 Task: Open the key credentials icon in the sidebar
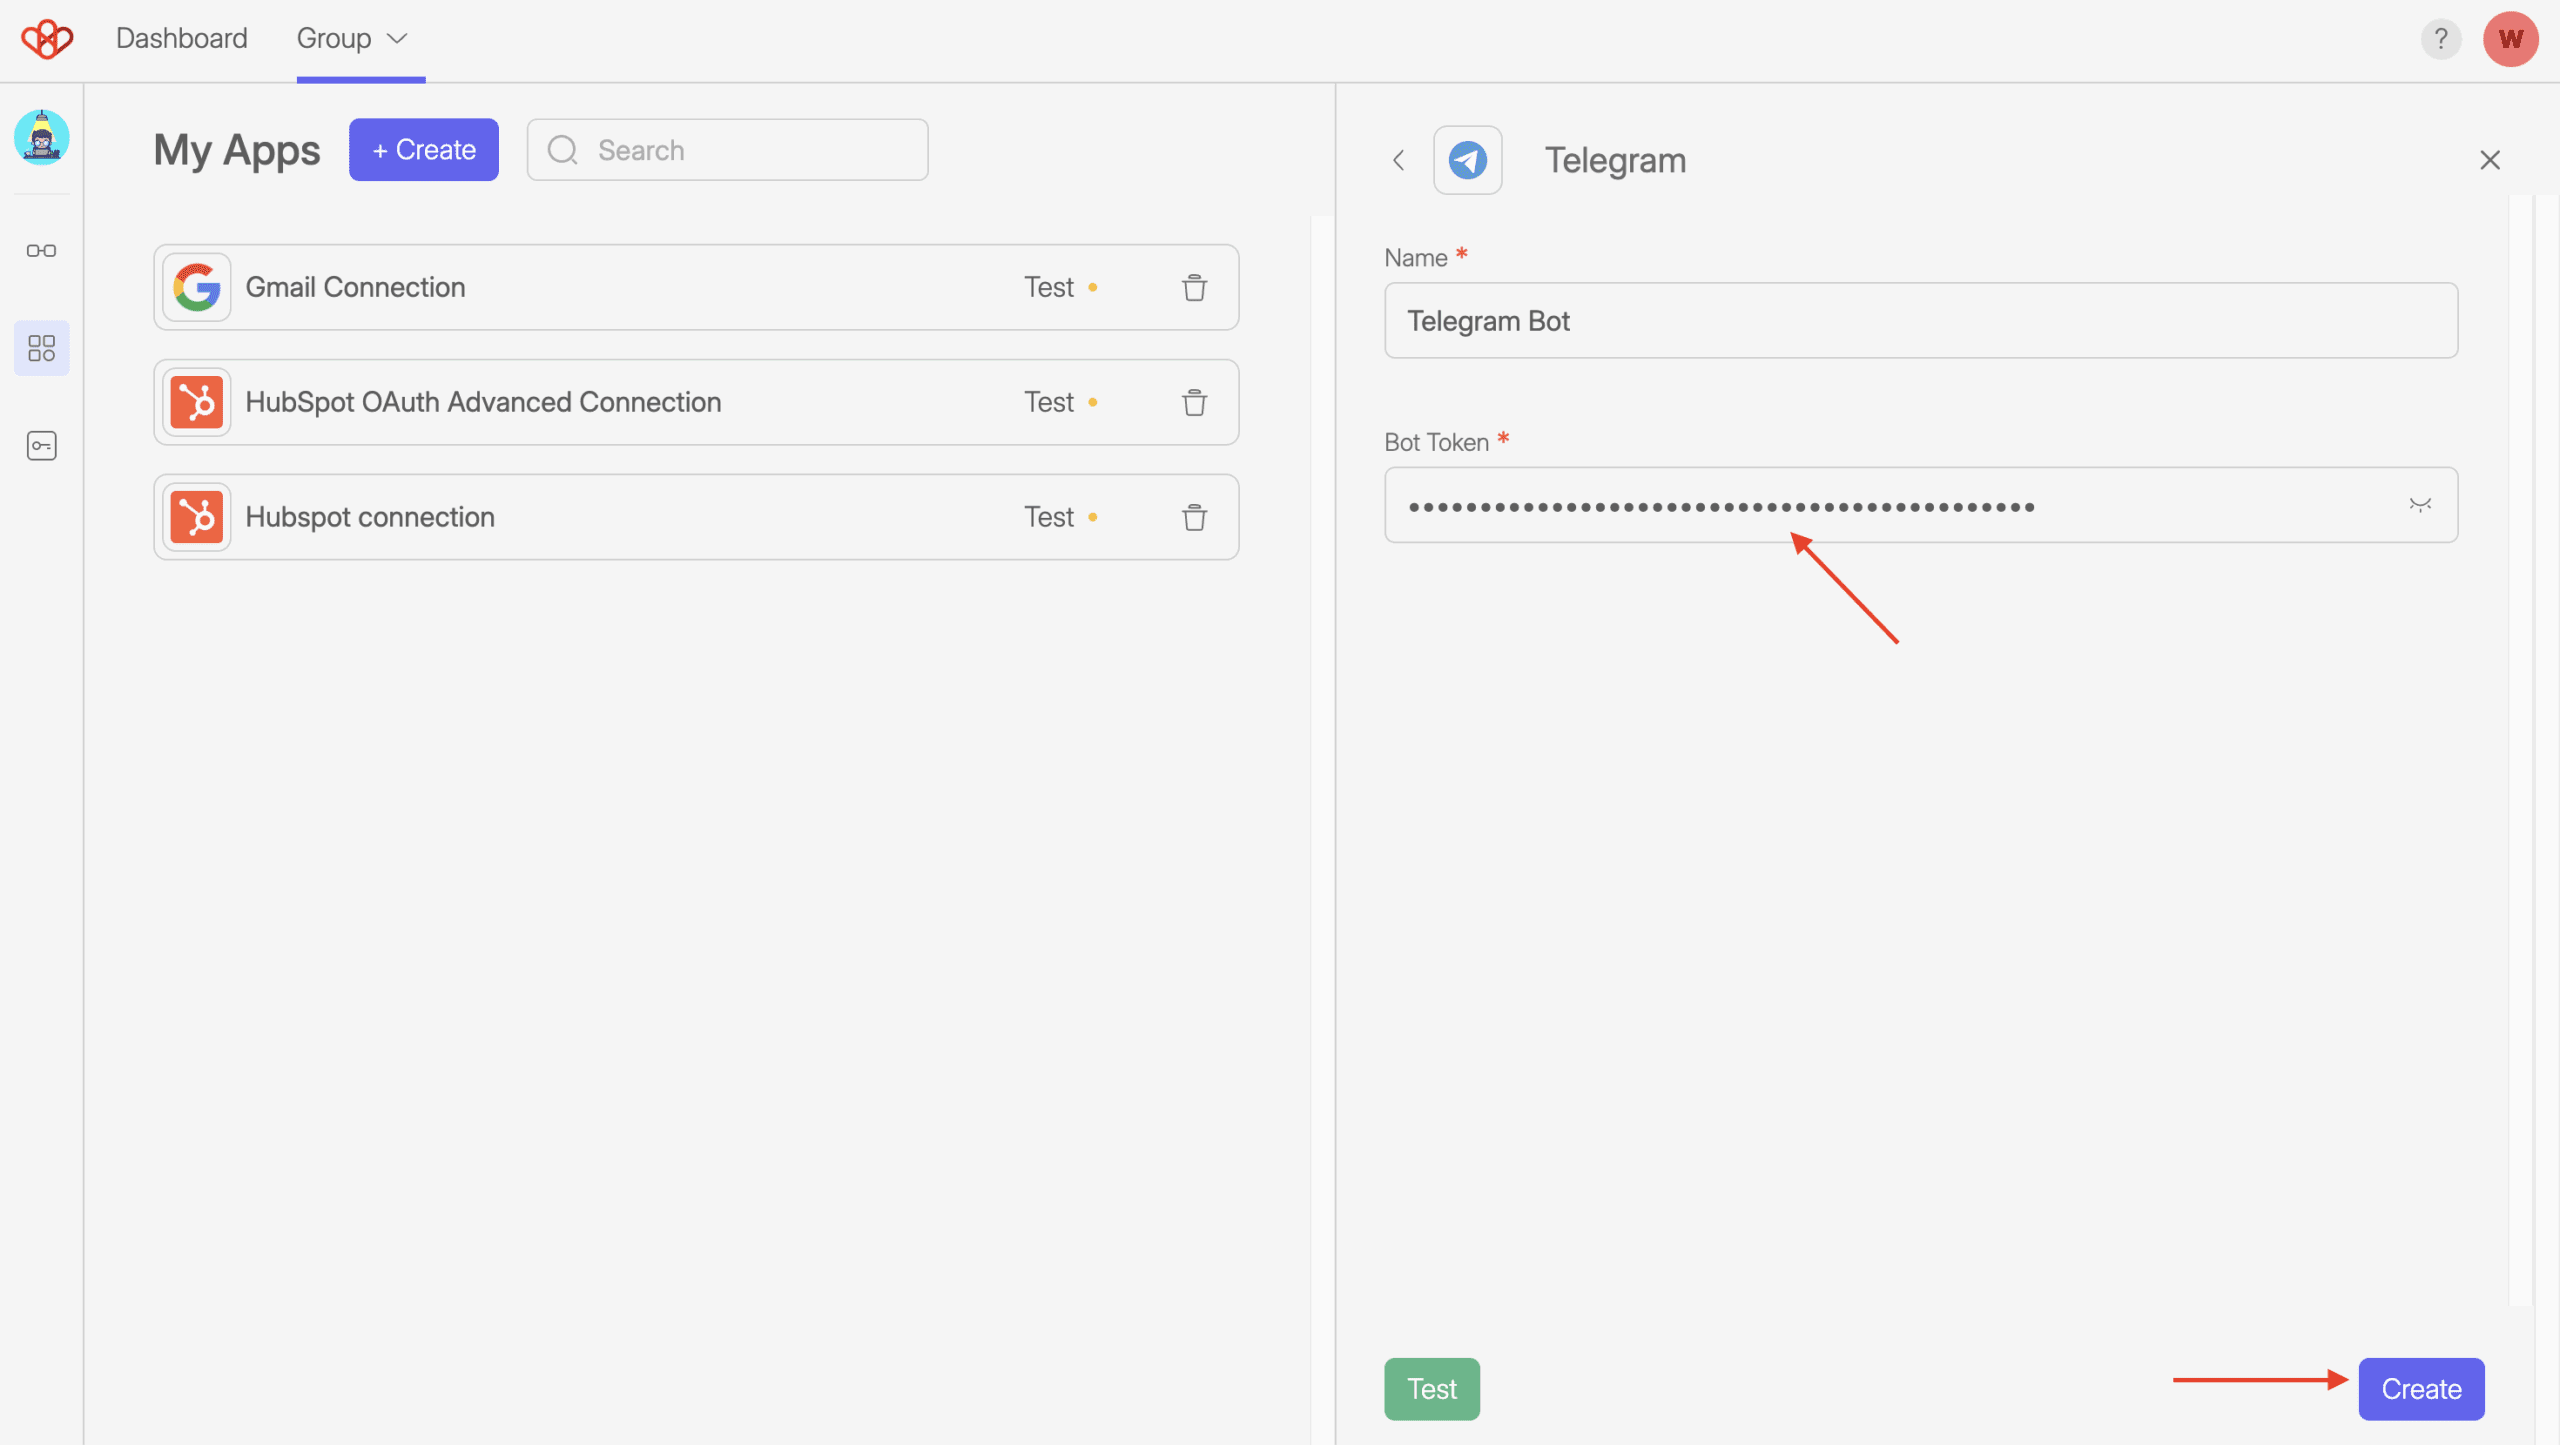[41, 445]
